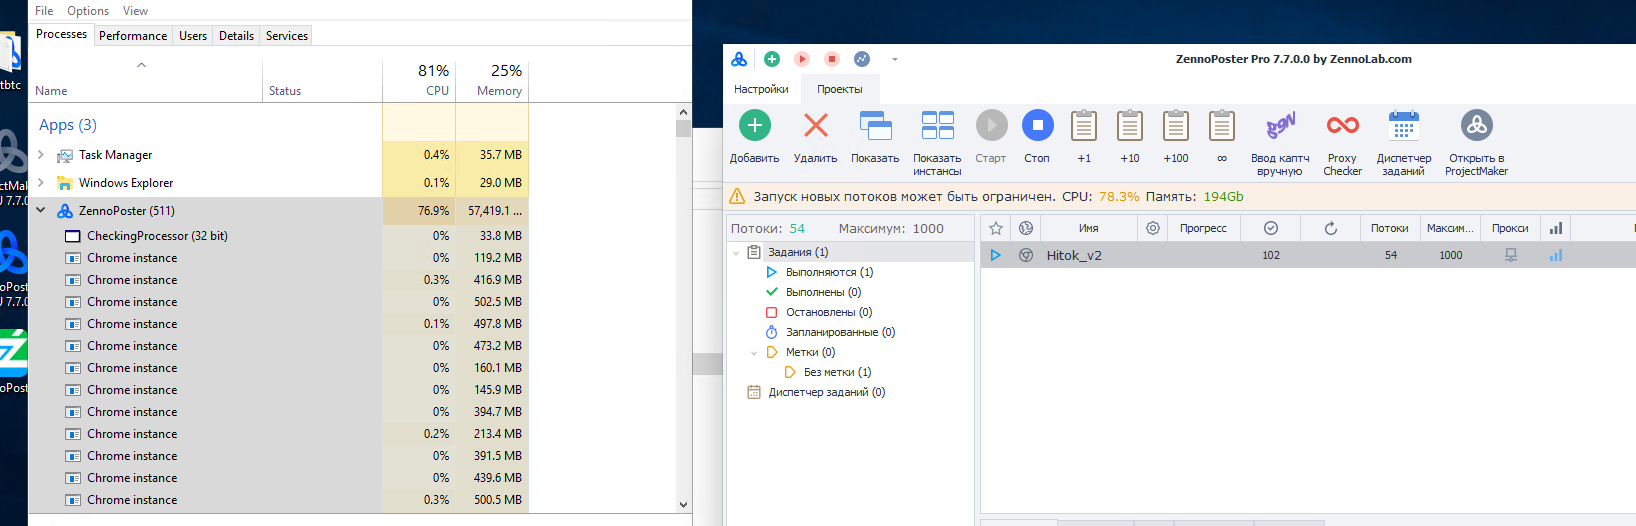
Task: Select Без метки (1) tree item
Action: coord(837,372)
